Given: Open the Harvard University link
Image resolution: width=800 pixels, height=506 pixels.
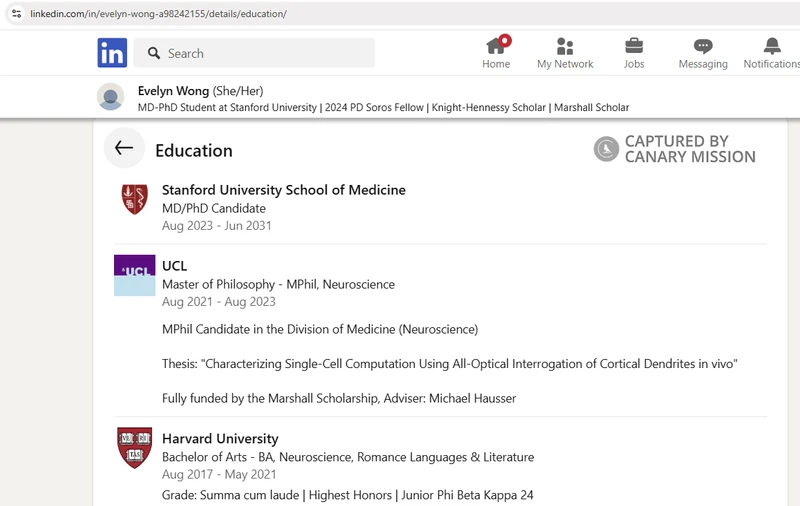Looking at the screenshot, I should click(220, 439).
